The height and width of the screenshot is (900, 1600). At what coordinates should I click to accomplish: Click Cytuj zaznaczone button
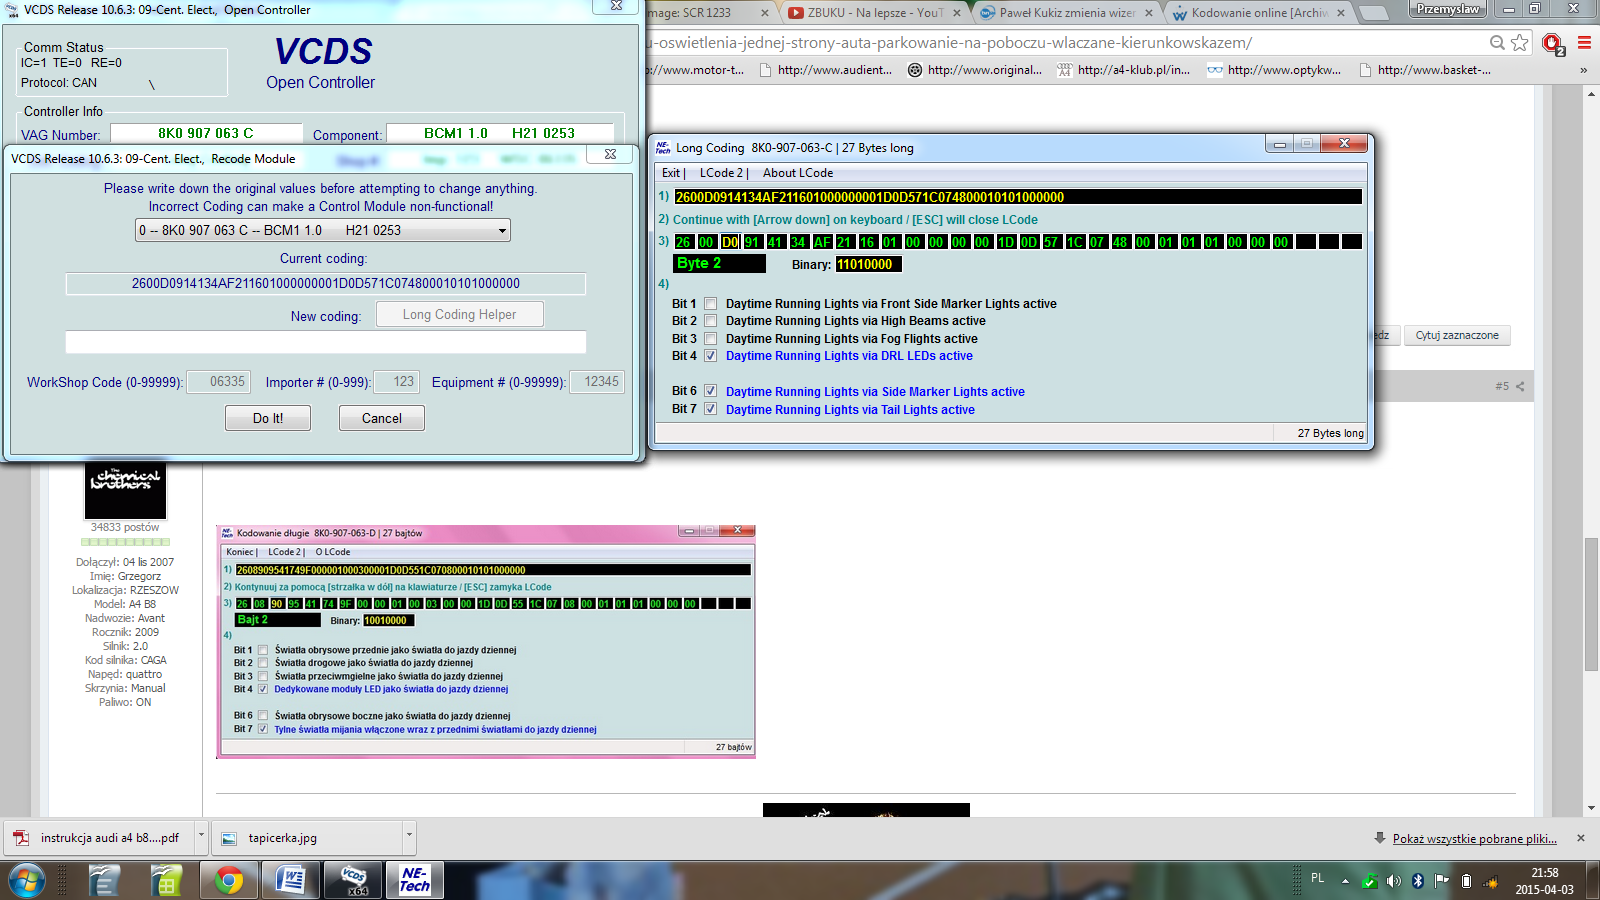point(1457,335)
